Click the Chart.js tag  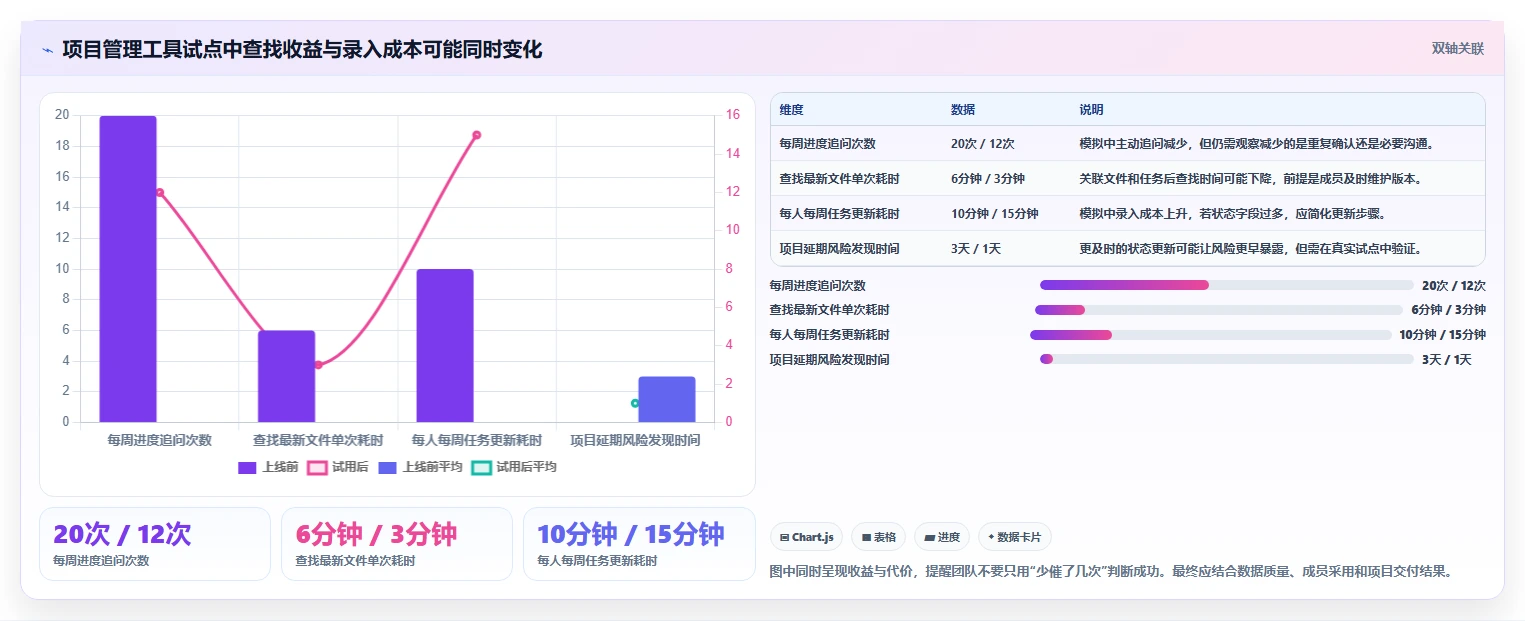tap(807, 537)
